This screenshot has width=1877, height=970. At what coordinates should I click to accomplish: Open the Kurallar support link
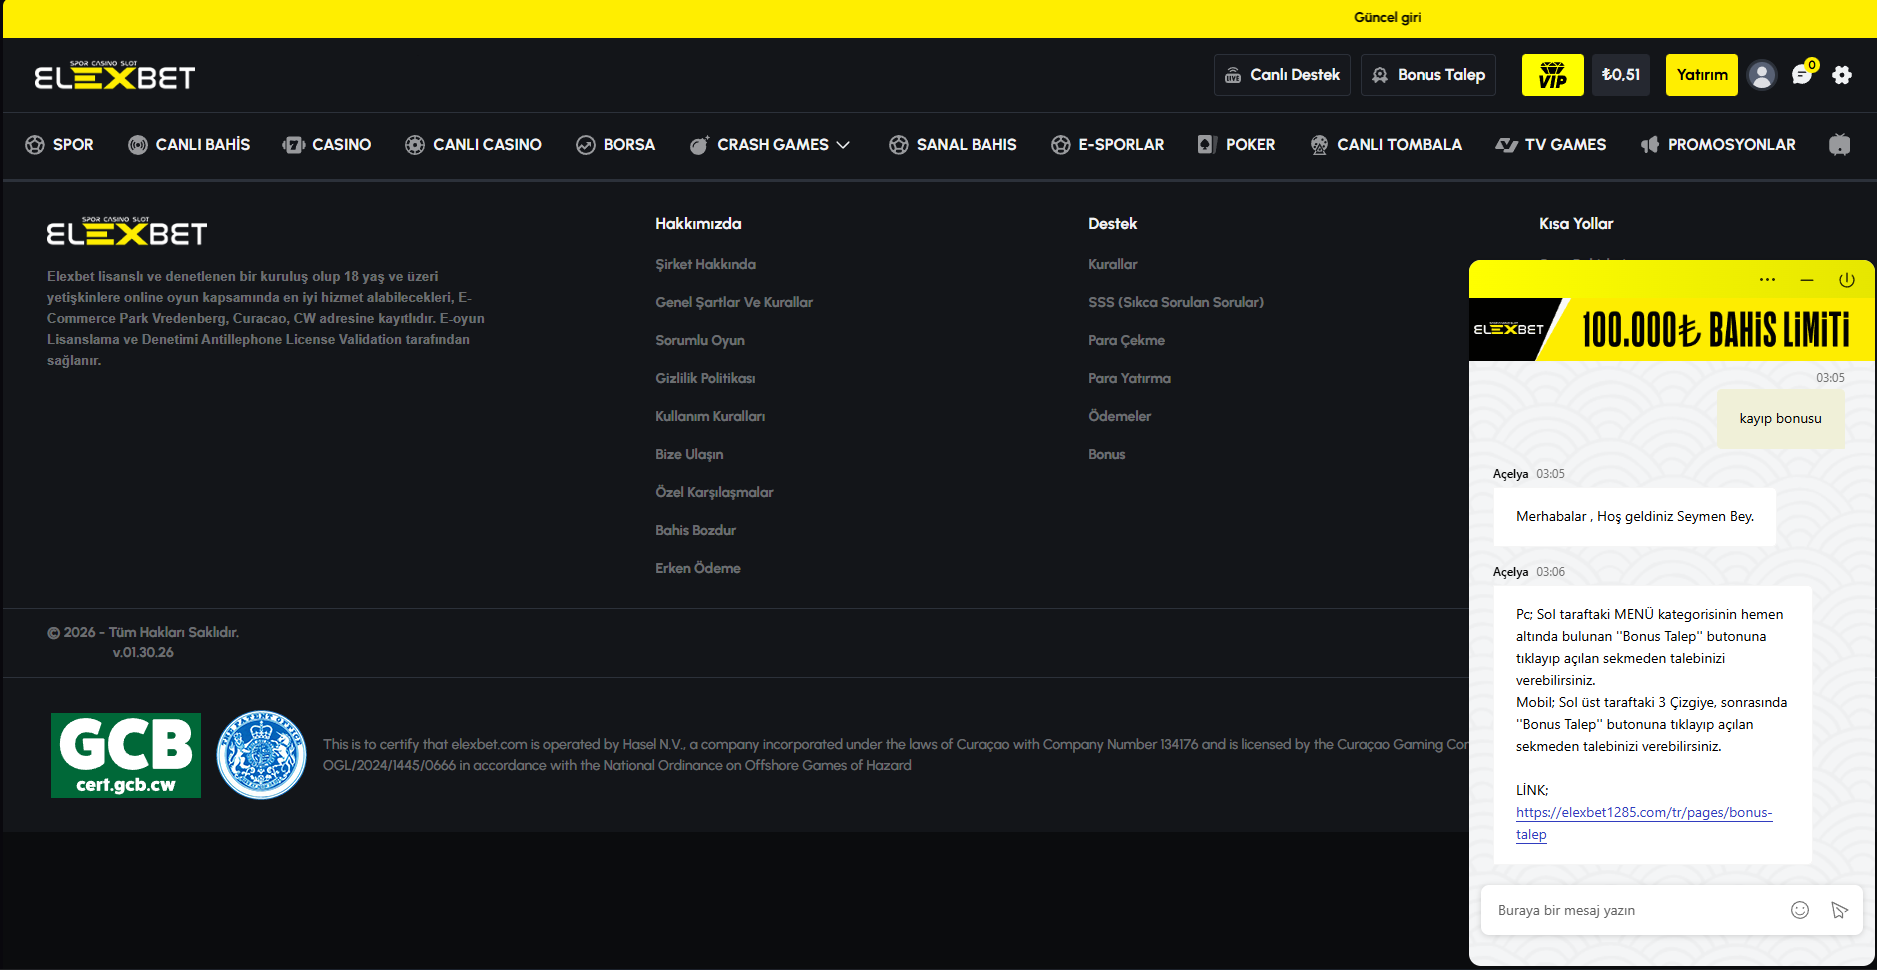point(1113,264)
